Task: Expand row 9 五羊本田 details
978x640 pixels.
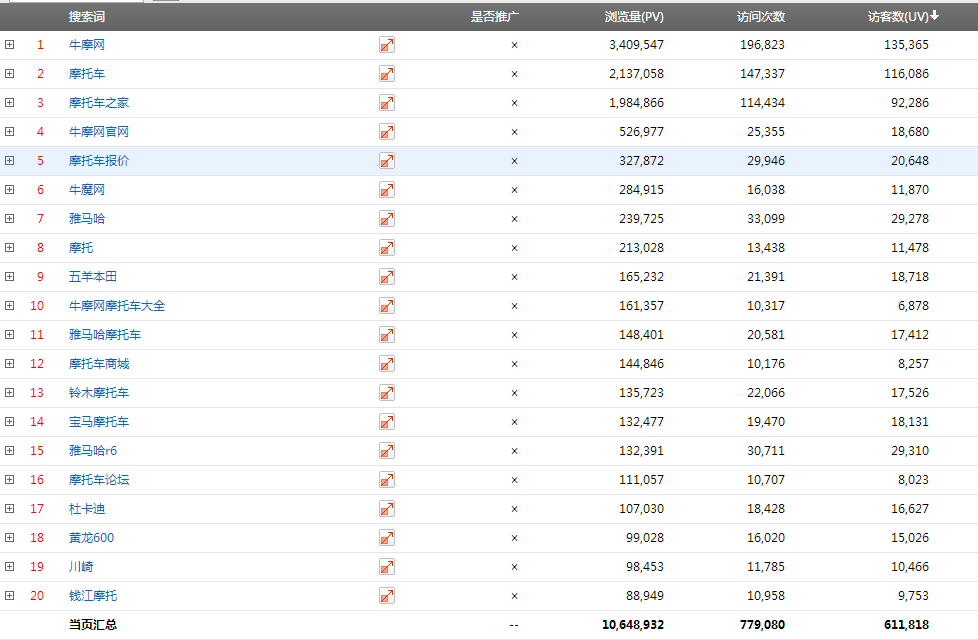Action: [9, 276]
